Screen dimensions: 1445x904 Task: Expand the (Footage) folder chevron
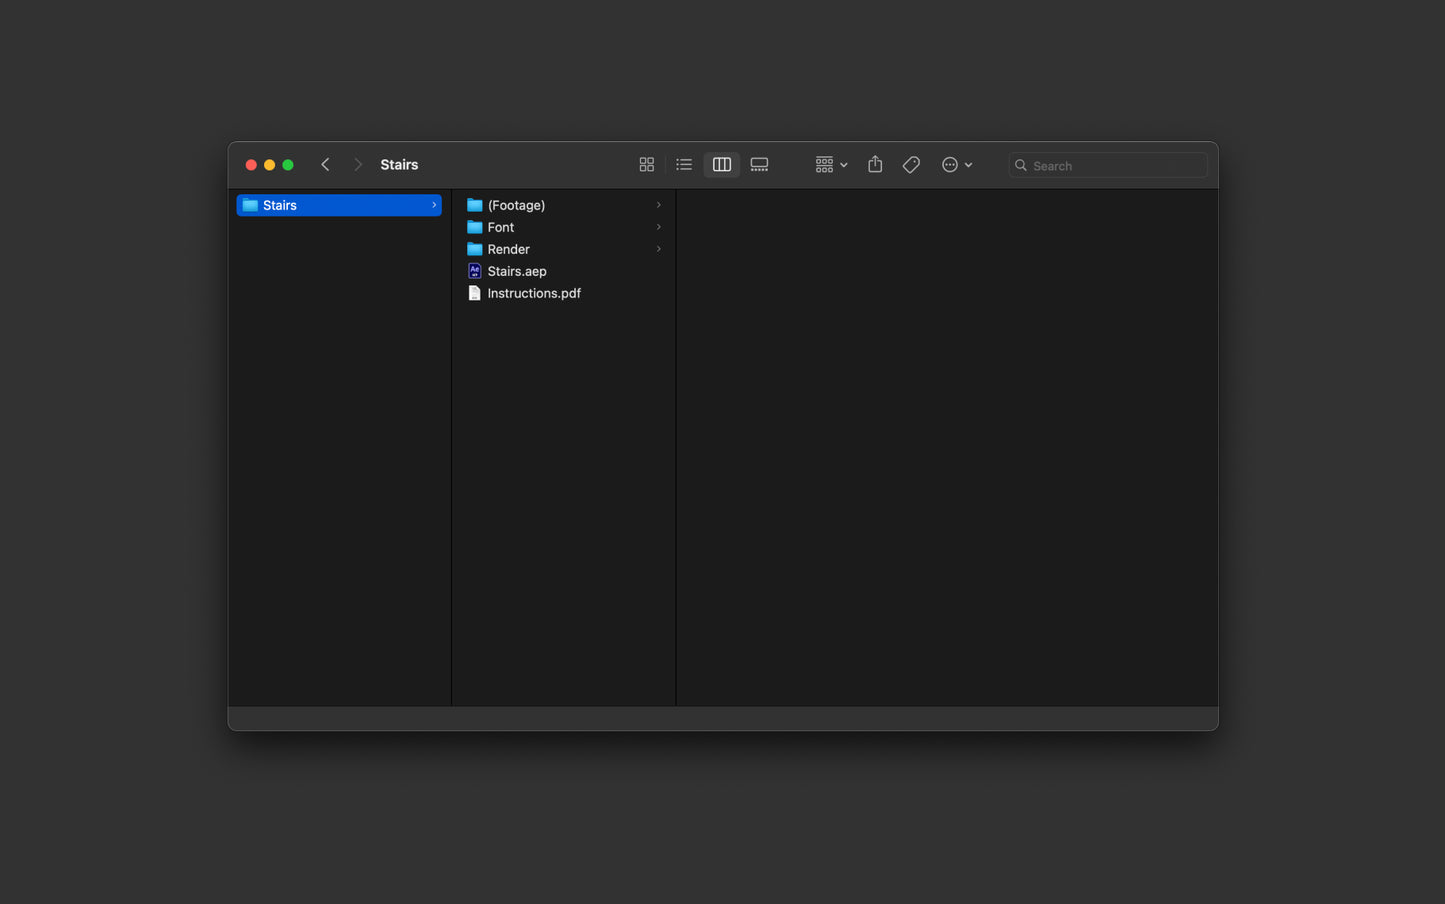point(658,205)
